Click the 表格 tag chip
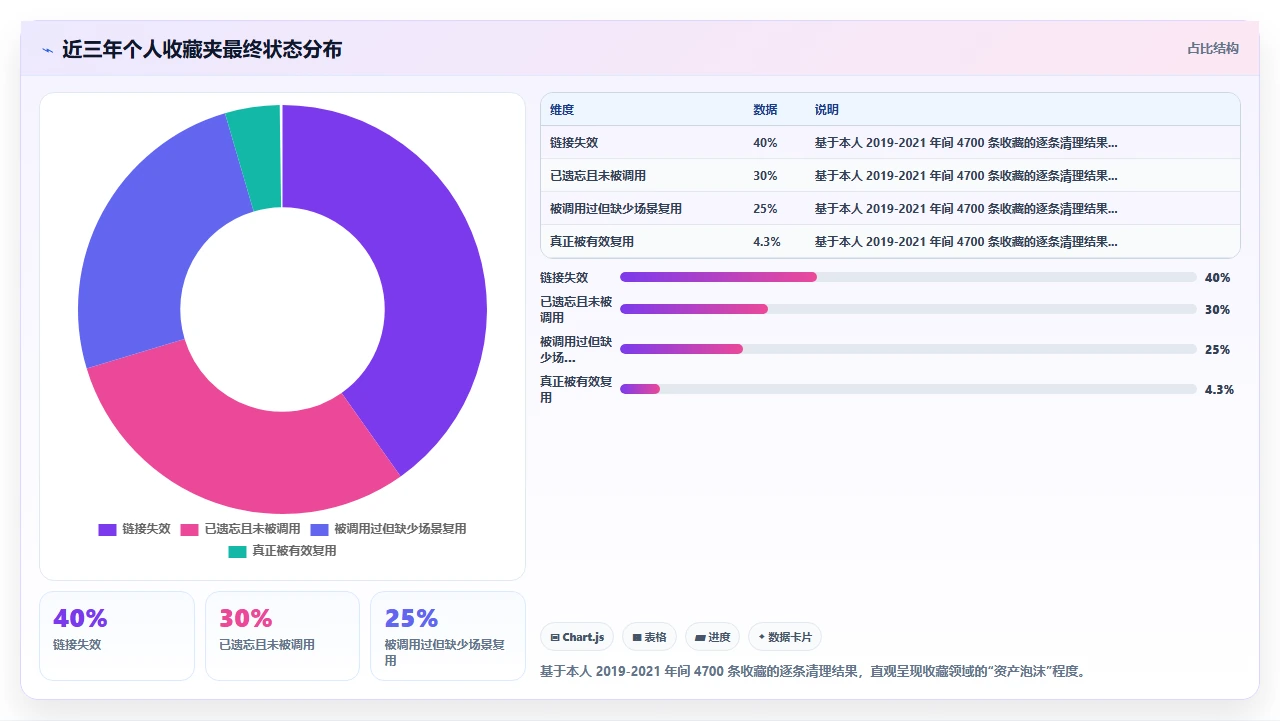1280x721 pixels. pyautogui.click(x=650, y=637)
